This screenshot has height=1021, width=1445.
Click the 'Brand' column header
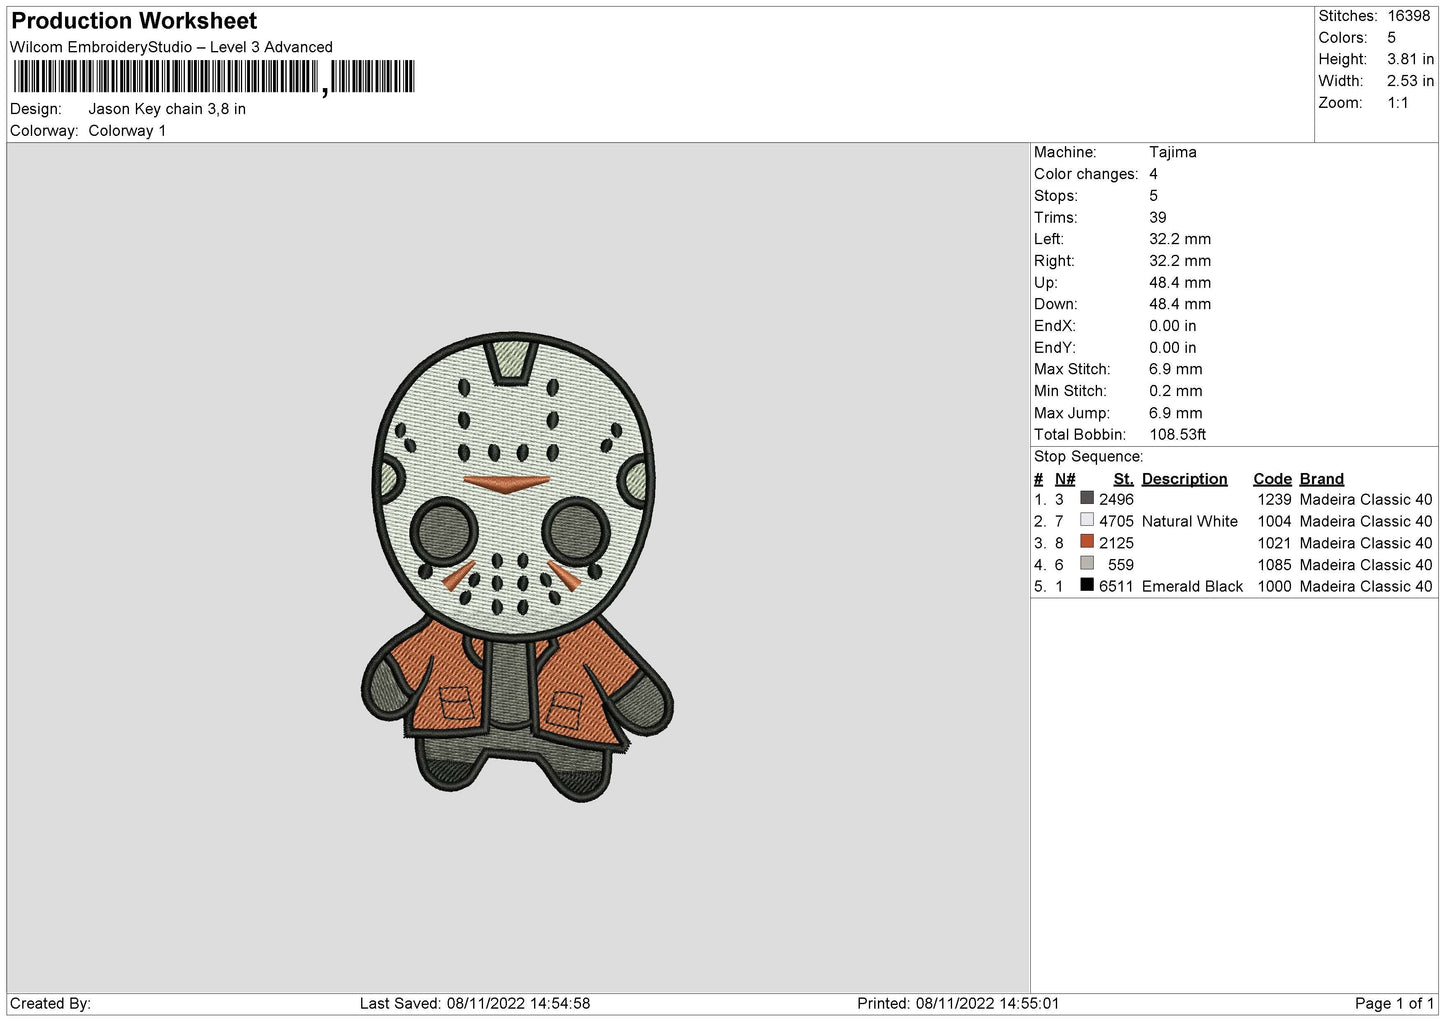click(x=1321, y=479)
